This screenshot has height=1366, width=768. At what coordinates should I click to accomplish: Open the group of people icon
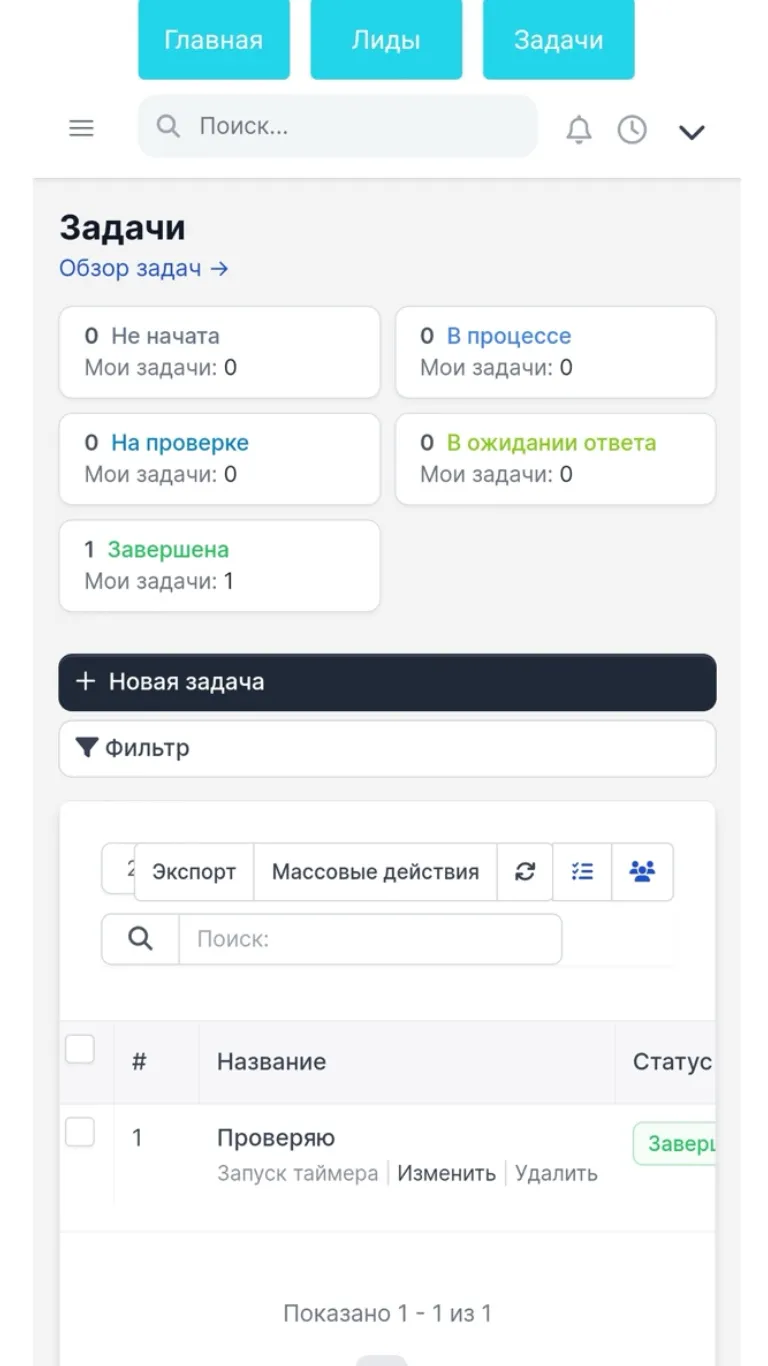tap(642, 872)
